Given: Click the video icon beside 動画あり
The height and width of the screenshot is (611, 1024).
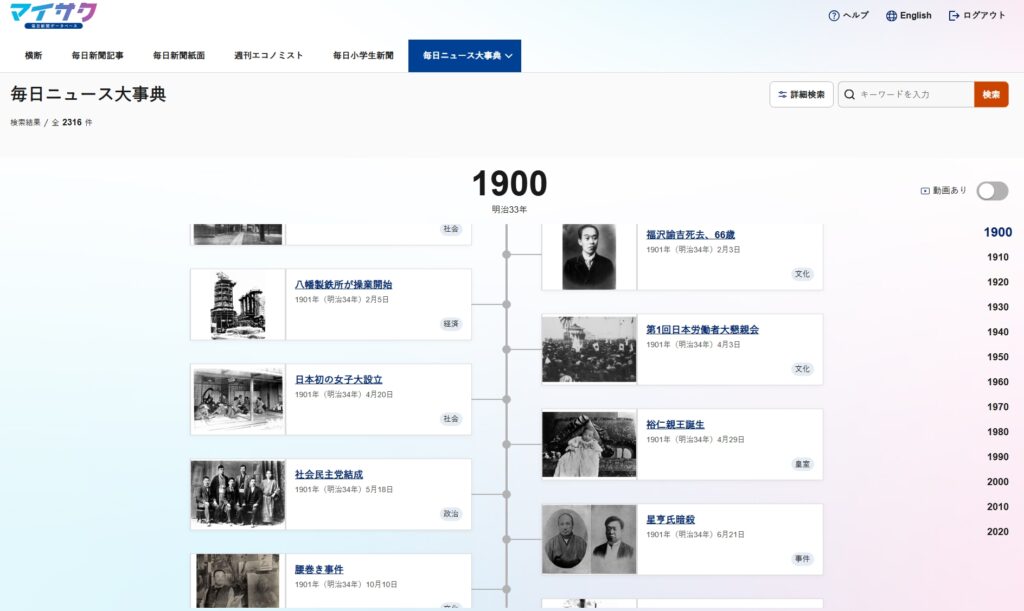Looking at the screenshot, I should 925,191.
